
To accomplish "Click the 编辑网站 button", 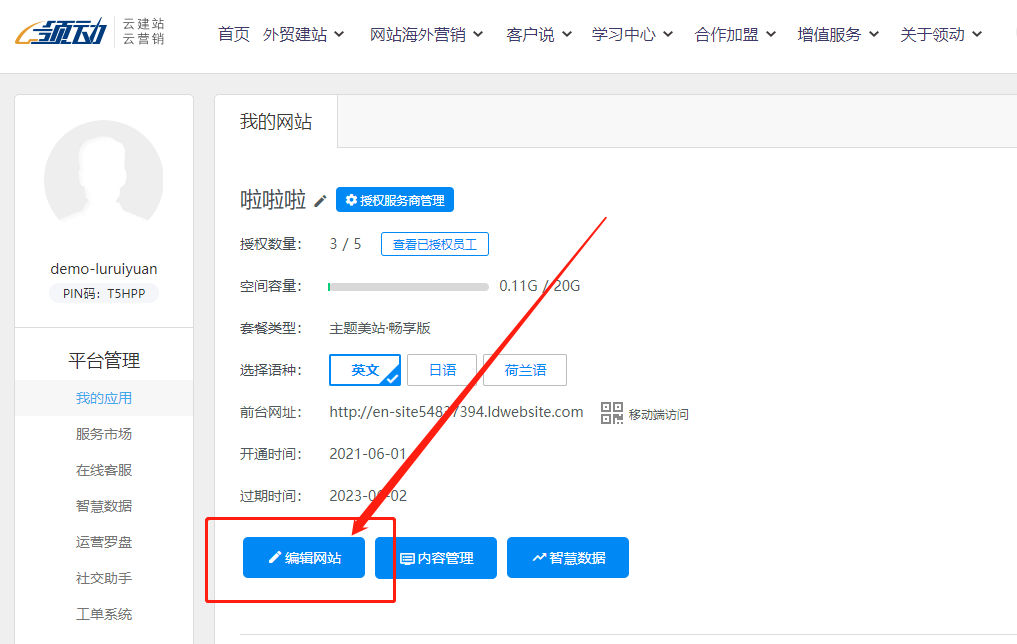I will (x=304, y=558).
